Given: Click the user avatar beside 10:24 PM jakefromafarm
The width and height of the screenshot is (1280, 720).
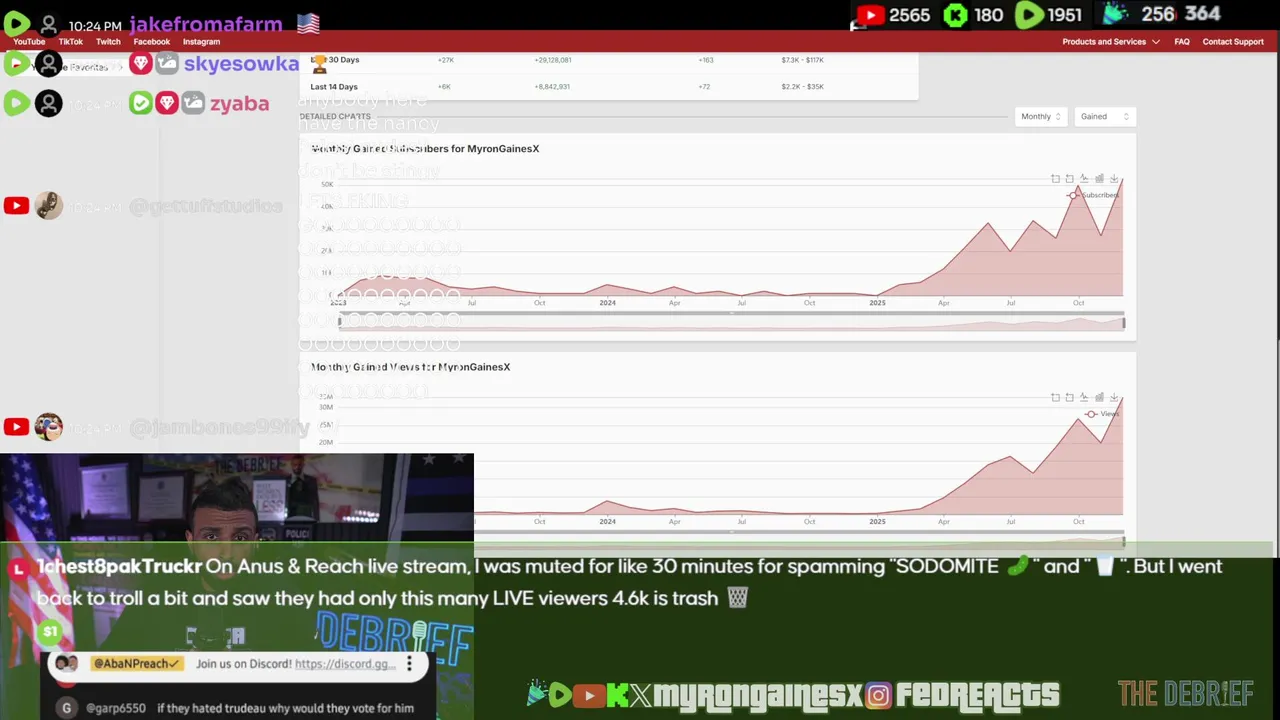Looking at the screenshot, I should [47, 25].
